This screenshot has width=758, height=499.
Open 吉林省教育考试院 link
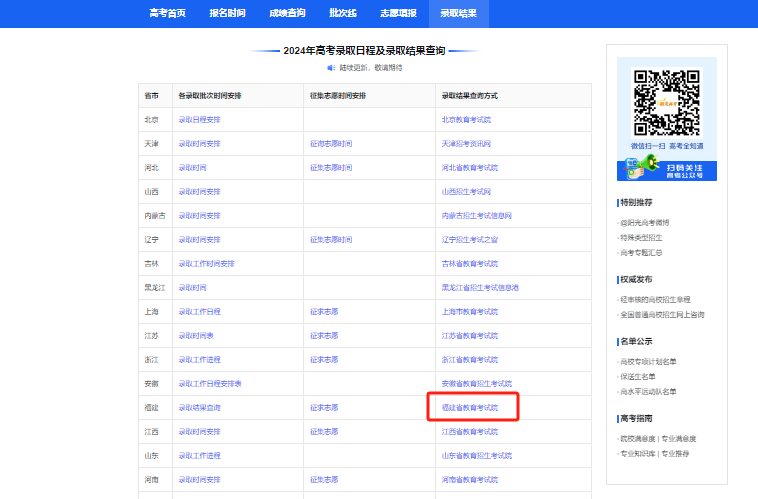tap(469, 264)
